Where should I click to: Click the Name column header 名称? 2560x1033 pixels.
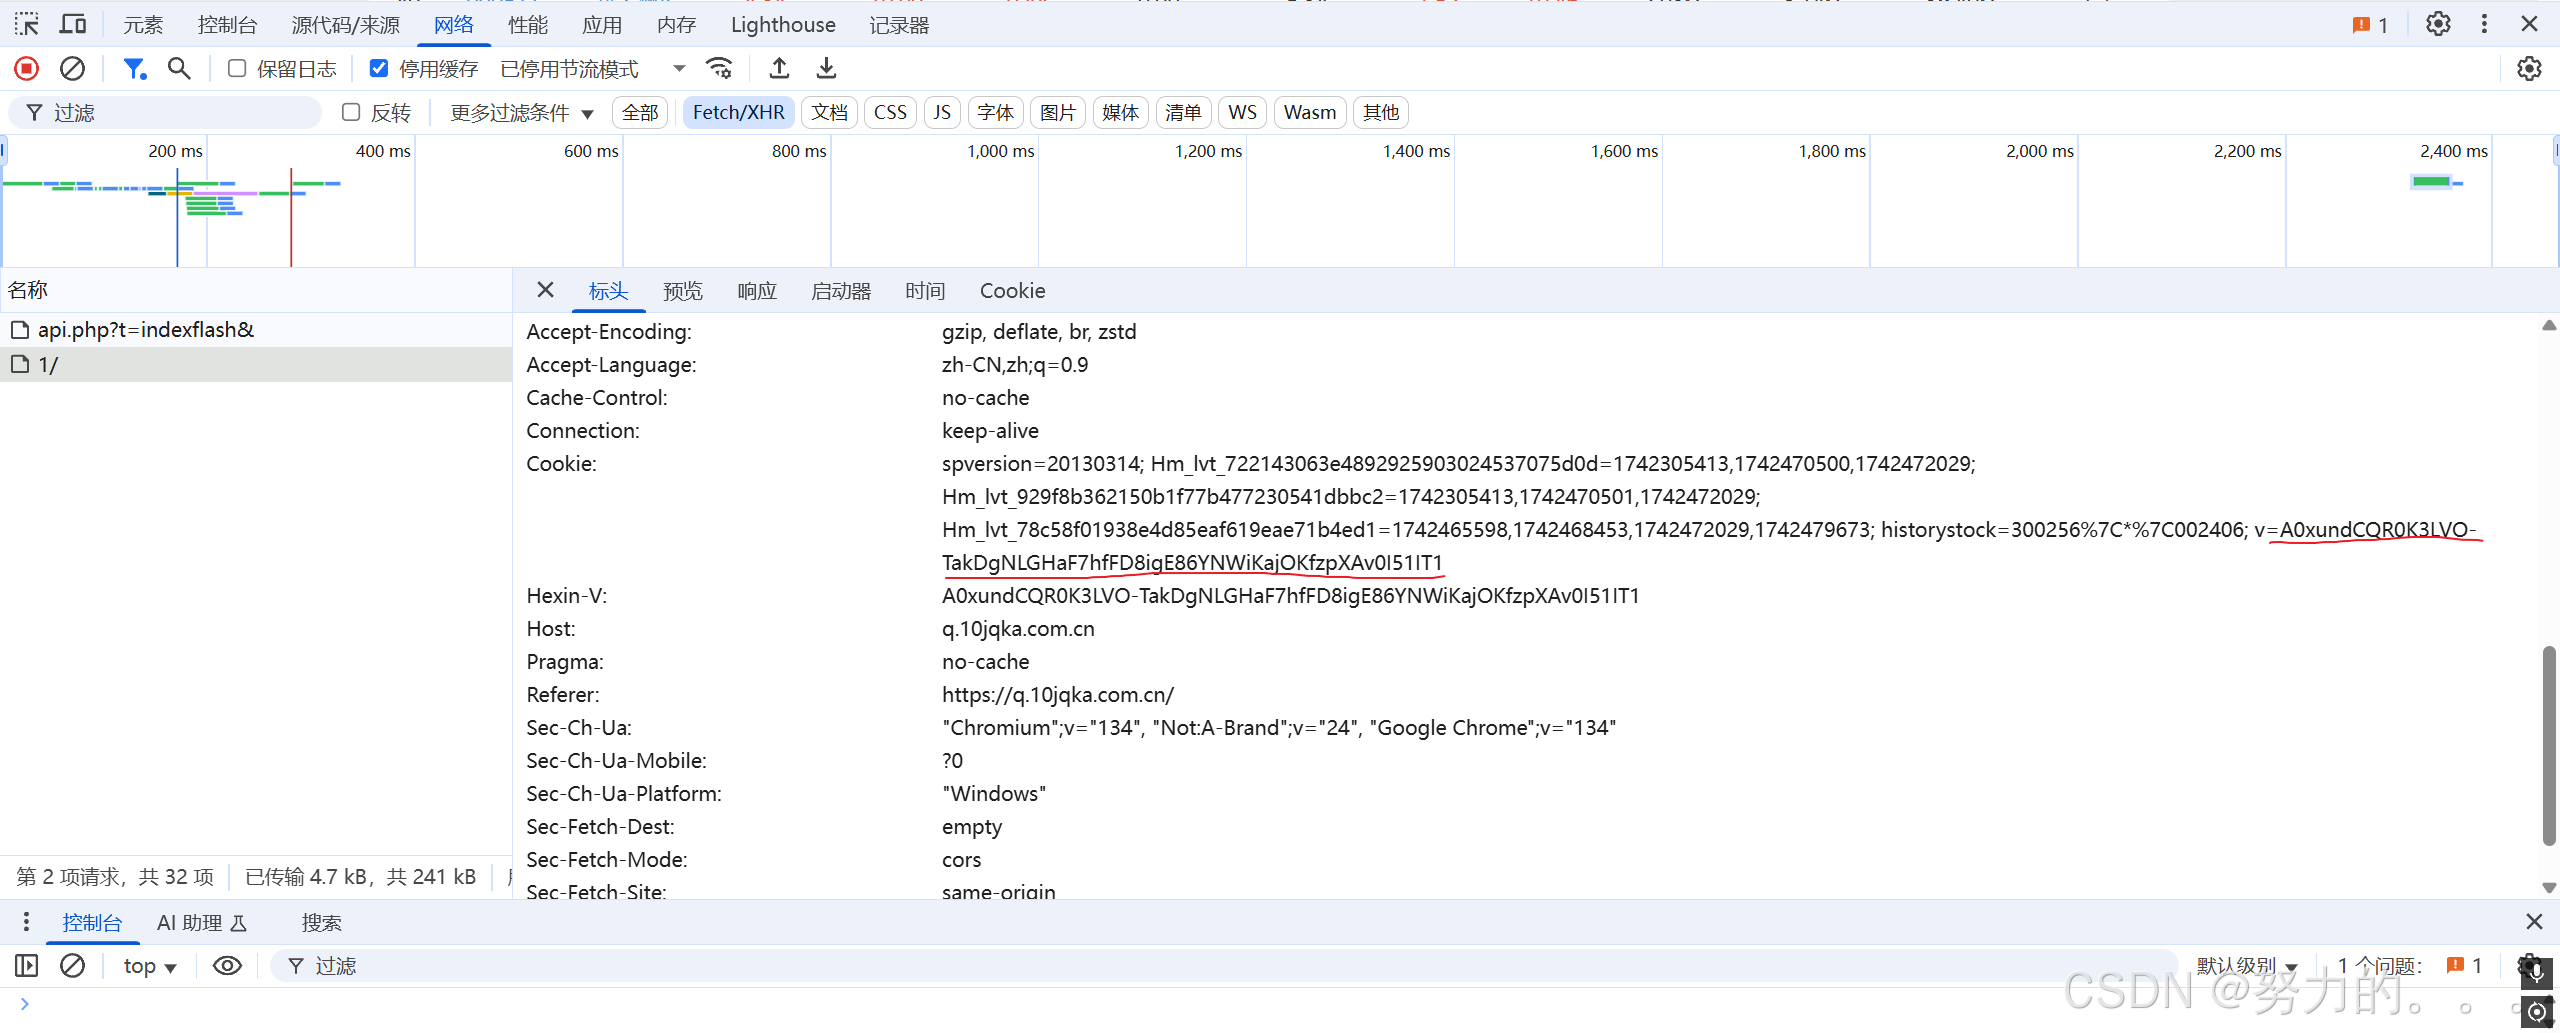tap(28, 290)
